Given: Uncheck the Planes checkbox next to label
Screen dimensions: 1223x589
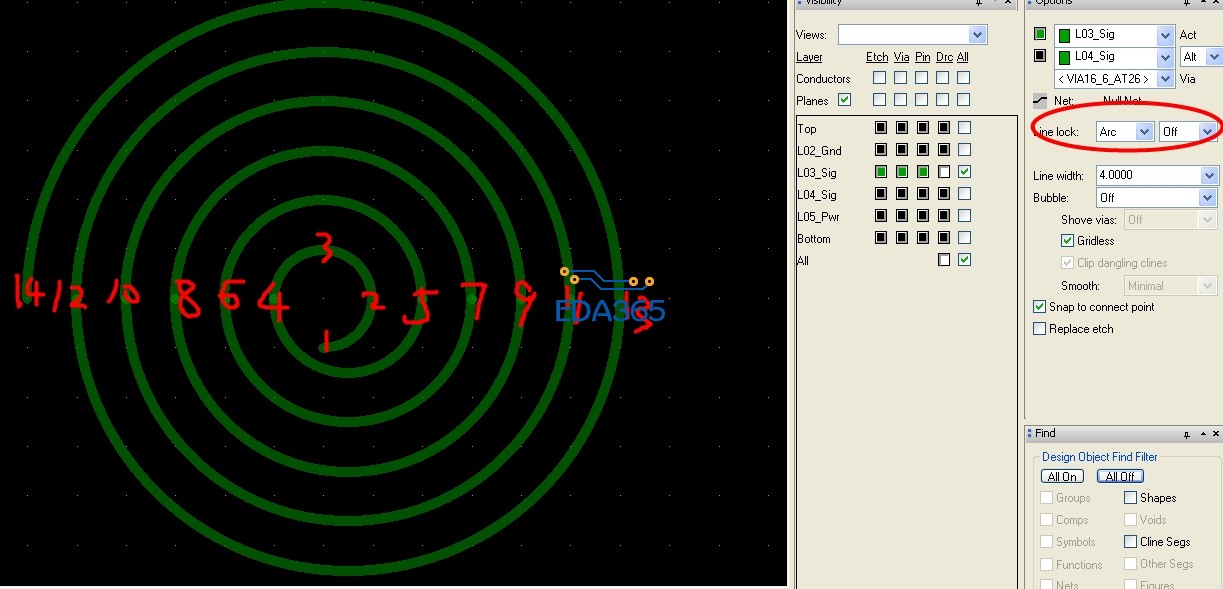Looking at the screenshot, I should tap(844, 100).
